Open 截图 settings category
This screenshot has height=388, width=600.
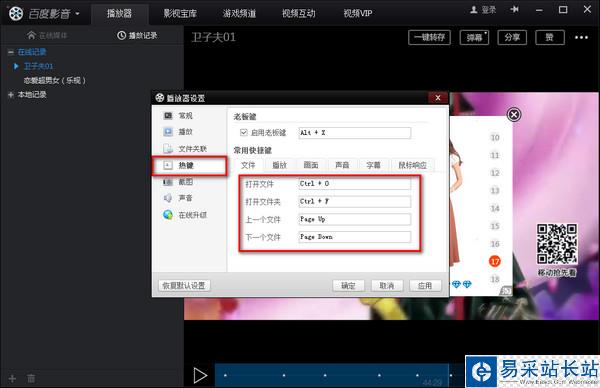point(186,182)
